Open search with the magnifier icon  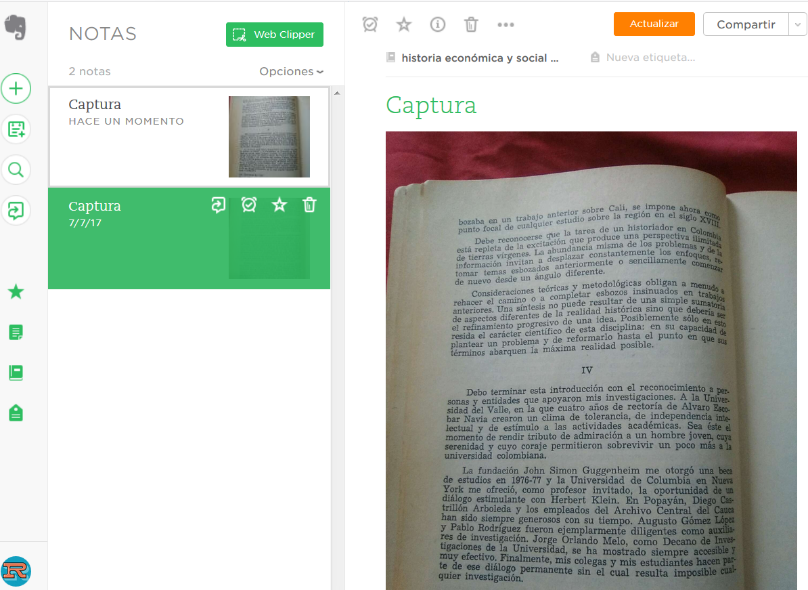16,169
